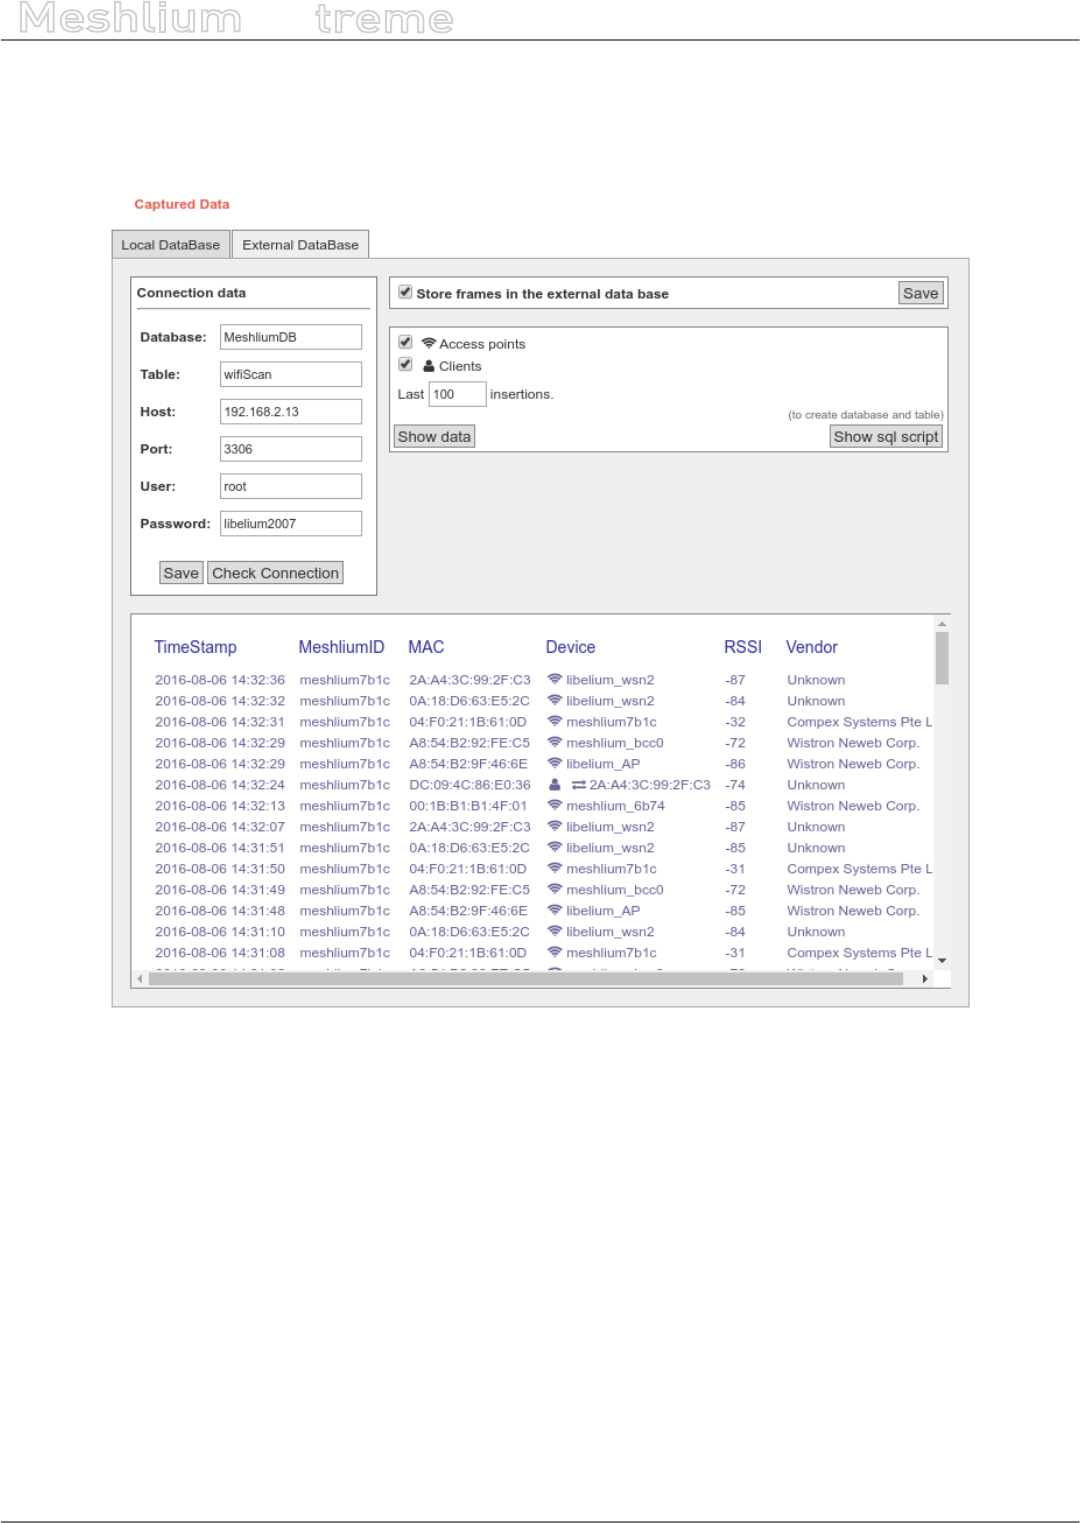Viewport: 1080px width, 1523px height.
Task: Focus the Database input field
Action: coord(291,337)
